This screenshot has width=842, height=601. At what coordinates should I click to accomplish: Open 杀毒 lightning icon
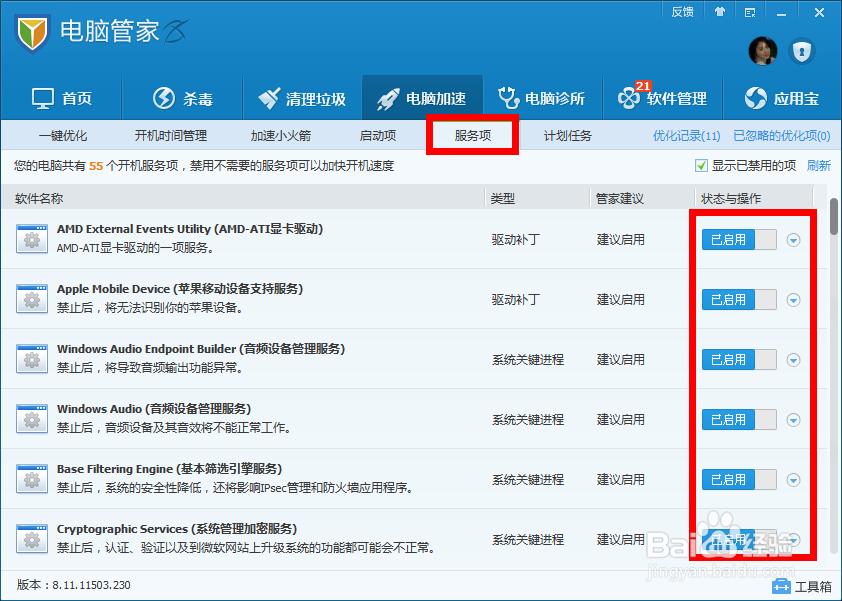[x=164, y=98]
